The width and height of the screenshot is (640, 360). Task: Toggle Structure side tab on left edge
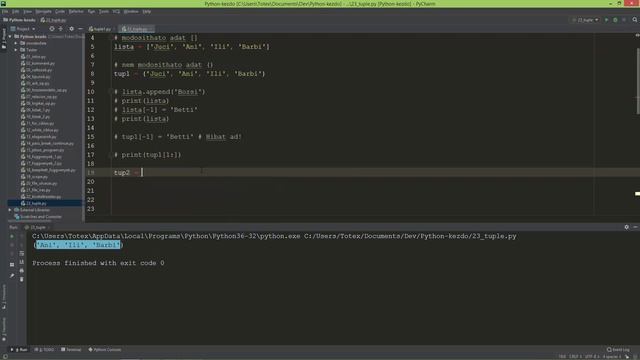pyautogui.click(x=4, y=297)
